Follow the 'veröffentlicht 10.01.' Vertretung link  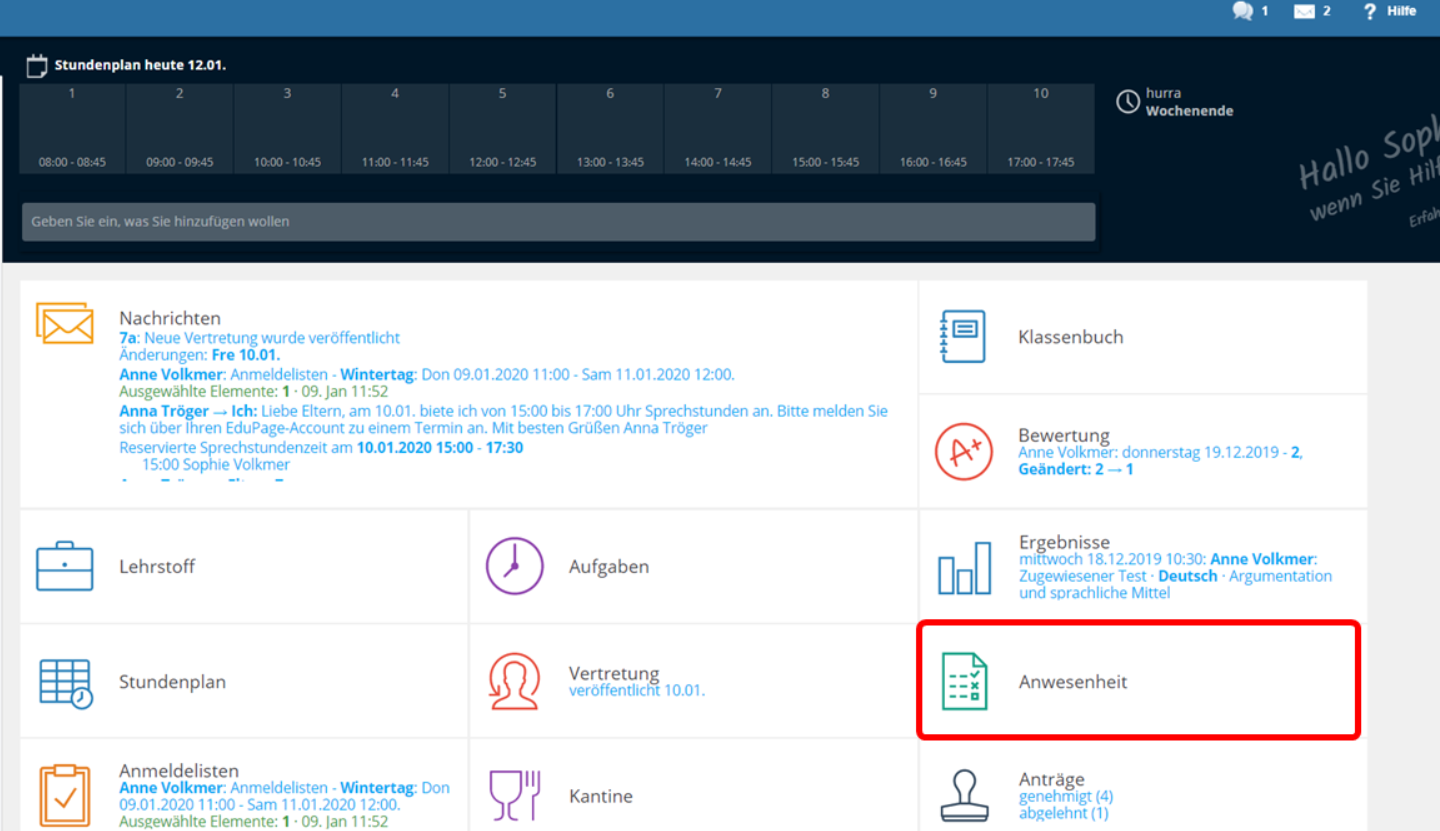[636, 690]
